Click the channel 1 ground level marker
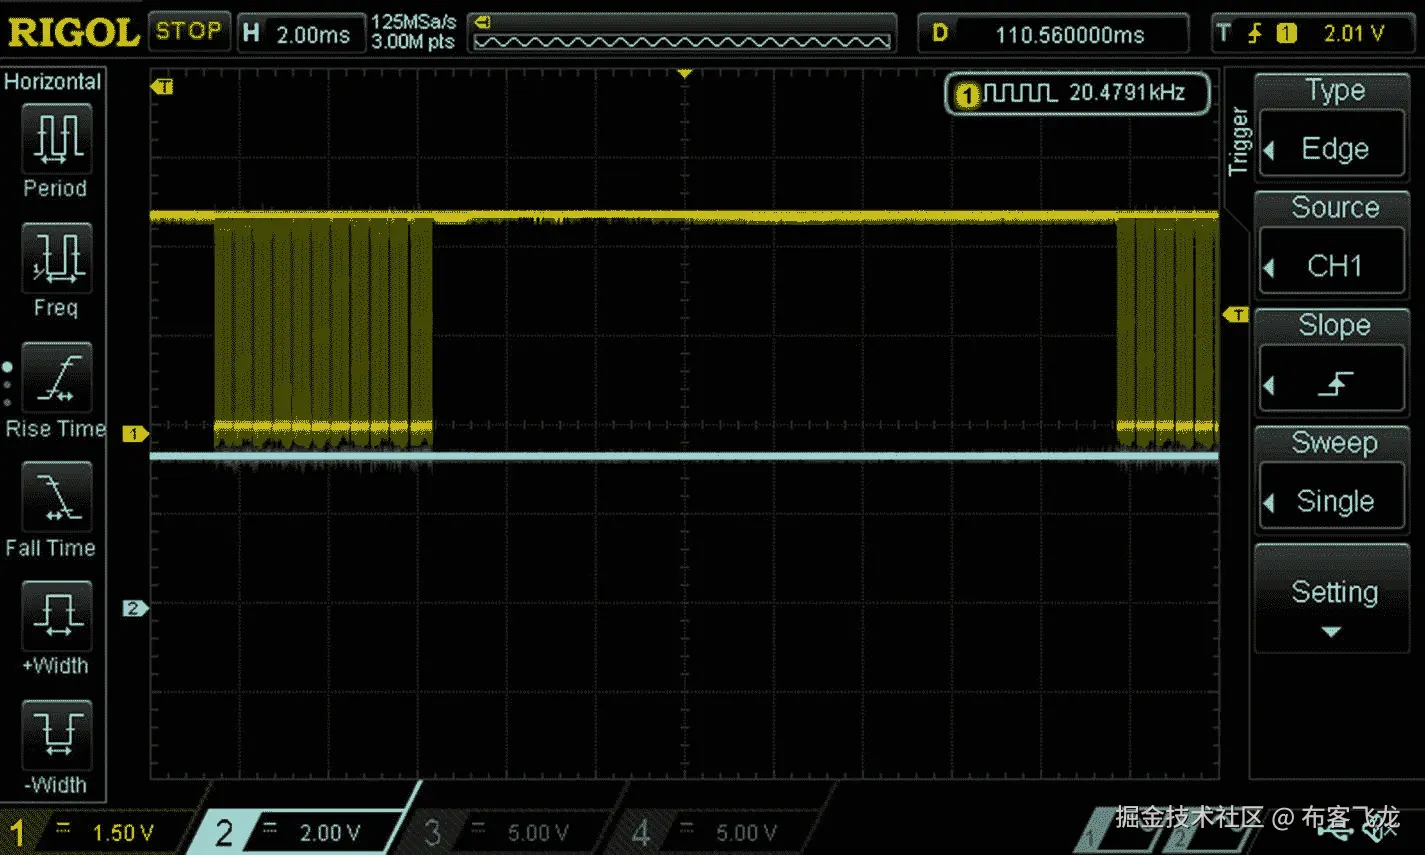This screenshot has width=1425, height=855. [x=134, y=434]
